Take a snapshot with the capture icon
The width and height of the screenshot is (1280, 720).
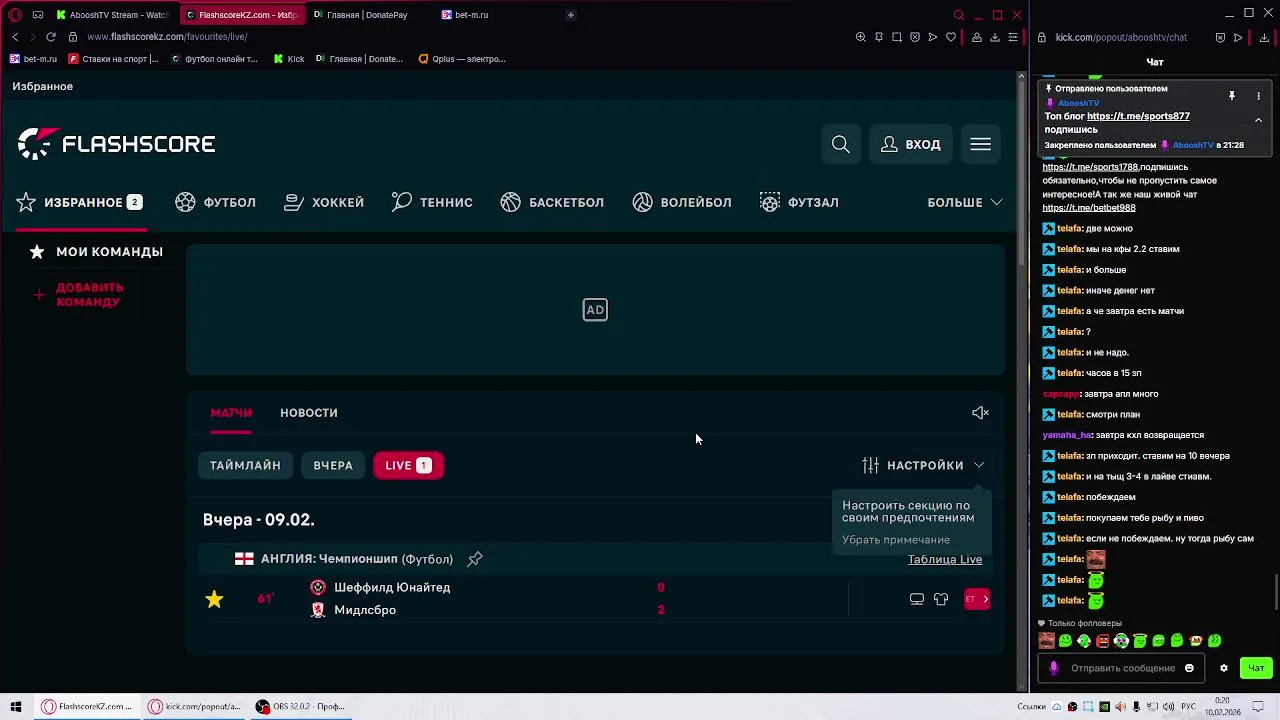pos(897,37)
